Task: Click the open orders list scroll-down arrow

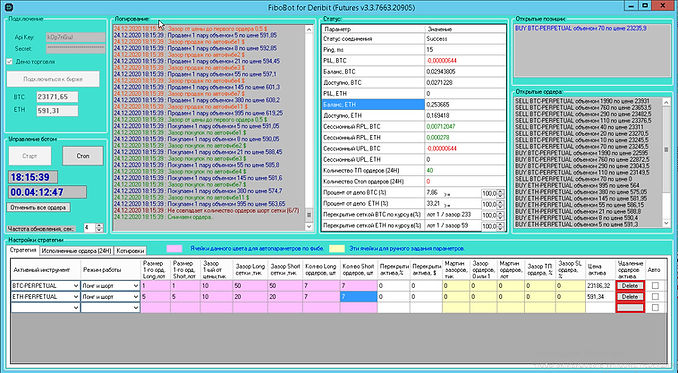Action: (666, 223)
